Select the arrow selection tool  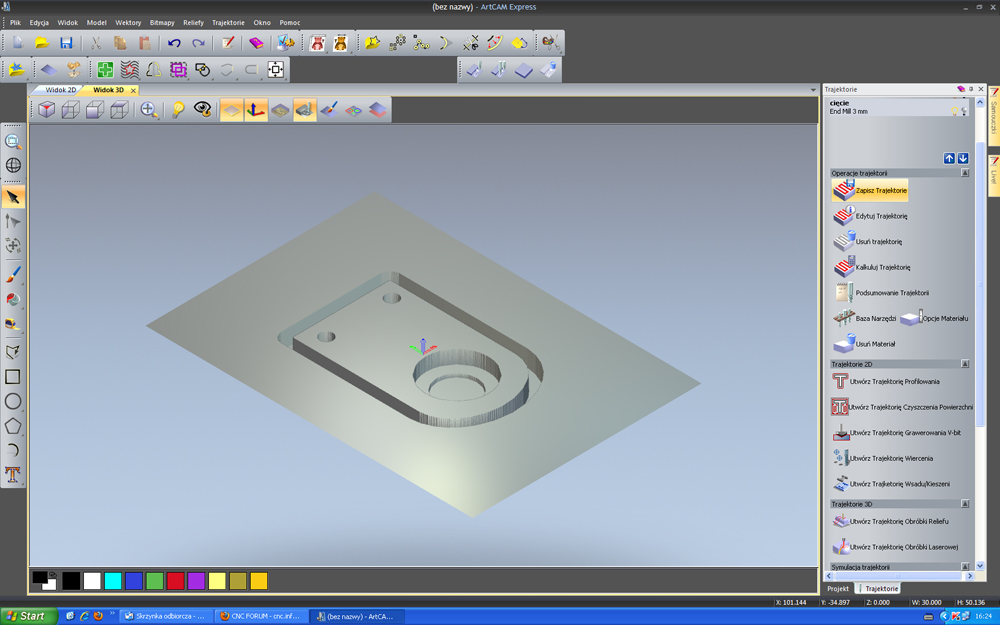[13, 197]
